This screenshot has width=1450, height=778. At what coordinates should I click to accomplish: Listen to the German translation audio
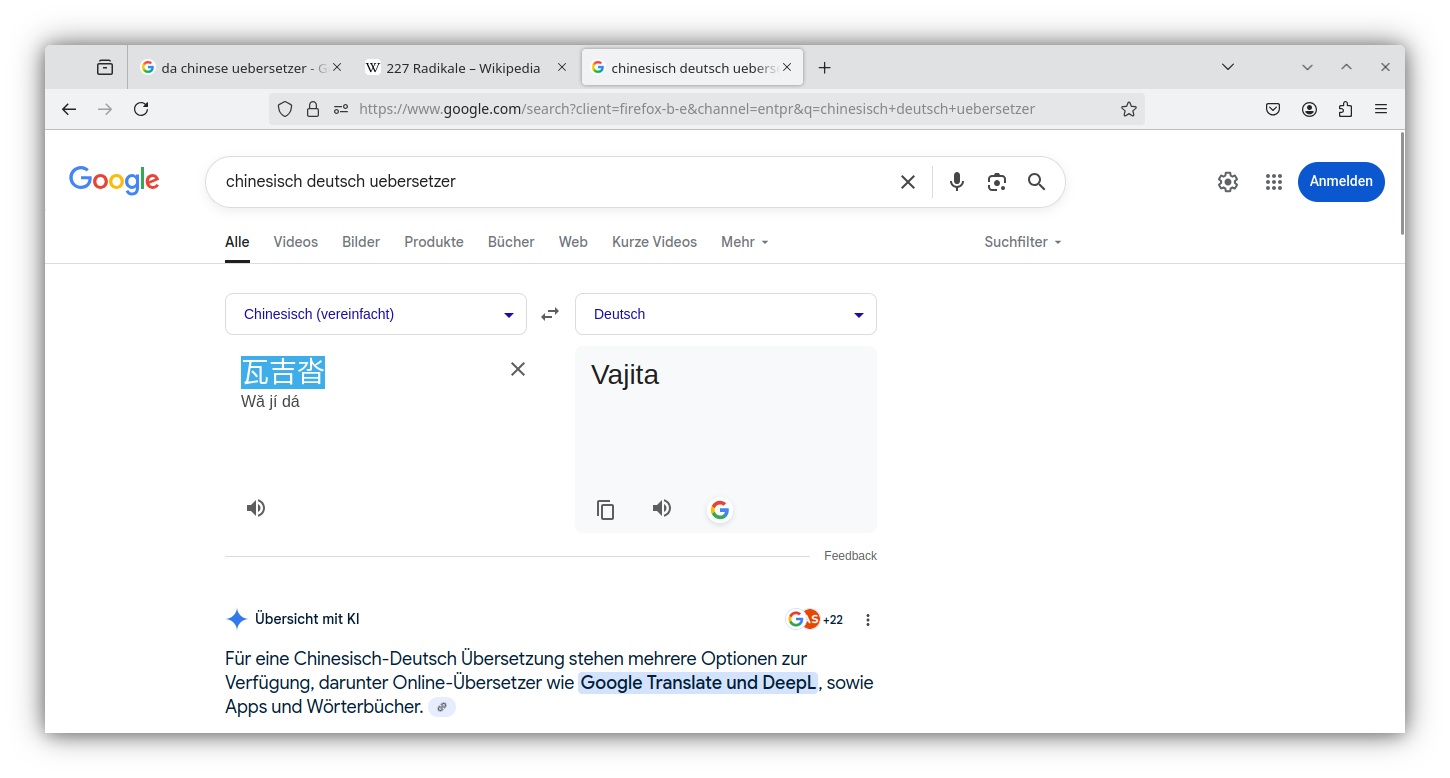click(661, 508)
